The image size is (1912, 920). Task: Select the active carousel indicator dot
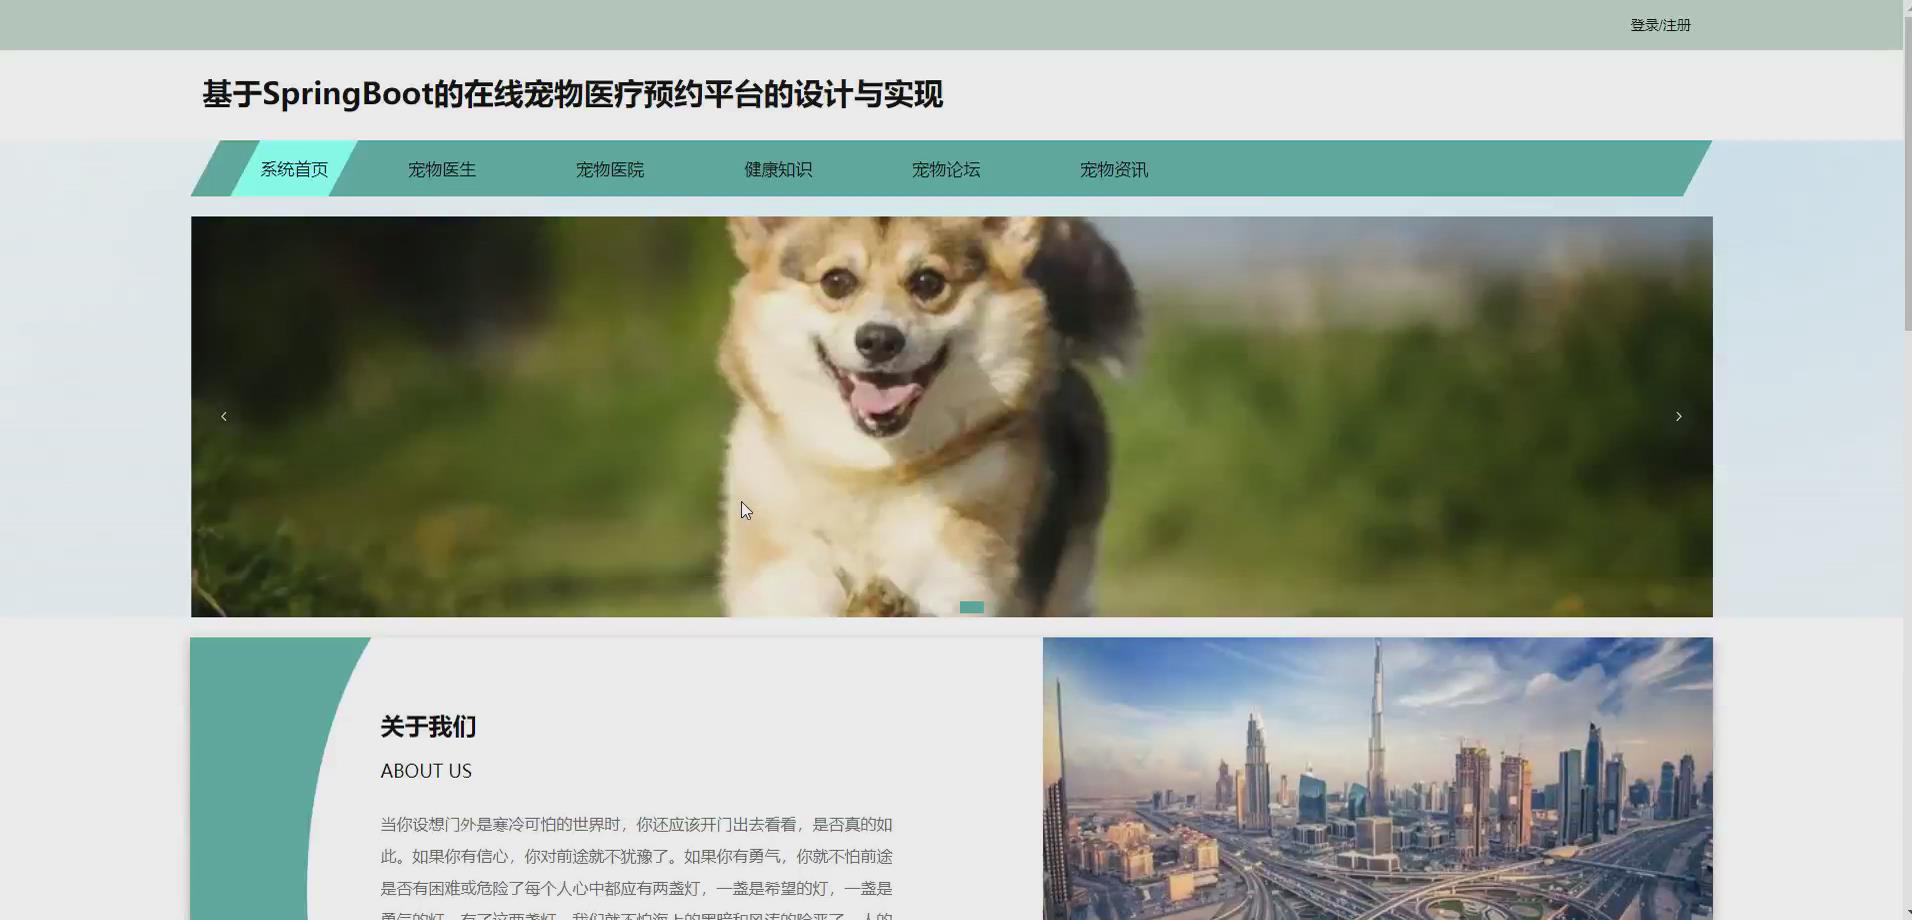(x=971, y=606)
